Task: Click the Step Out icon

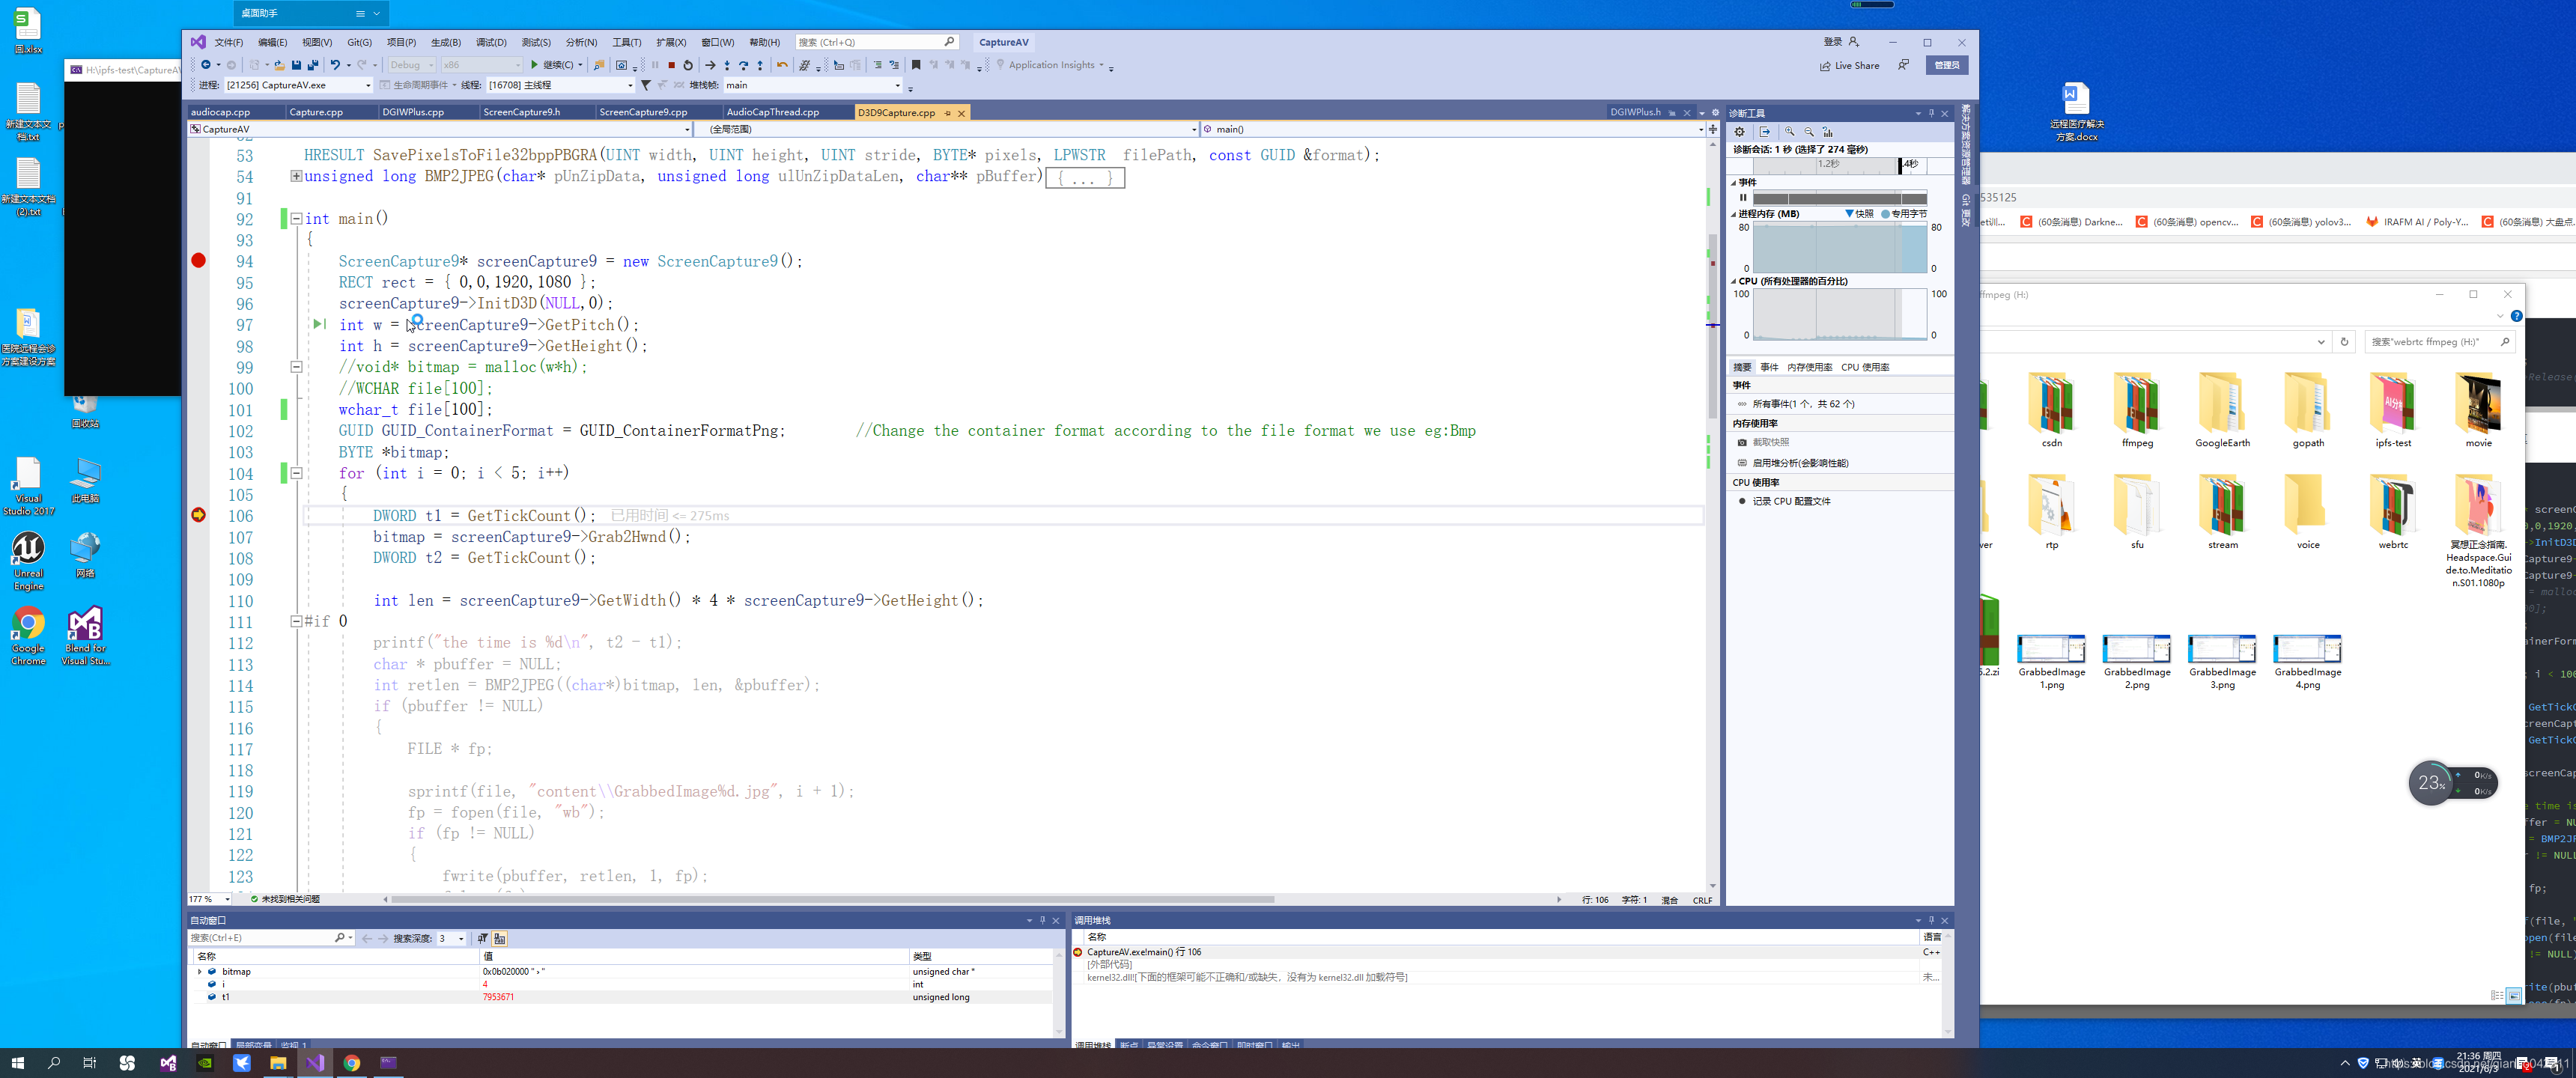Action: 760,65
